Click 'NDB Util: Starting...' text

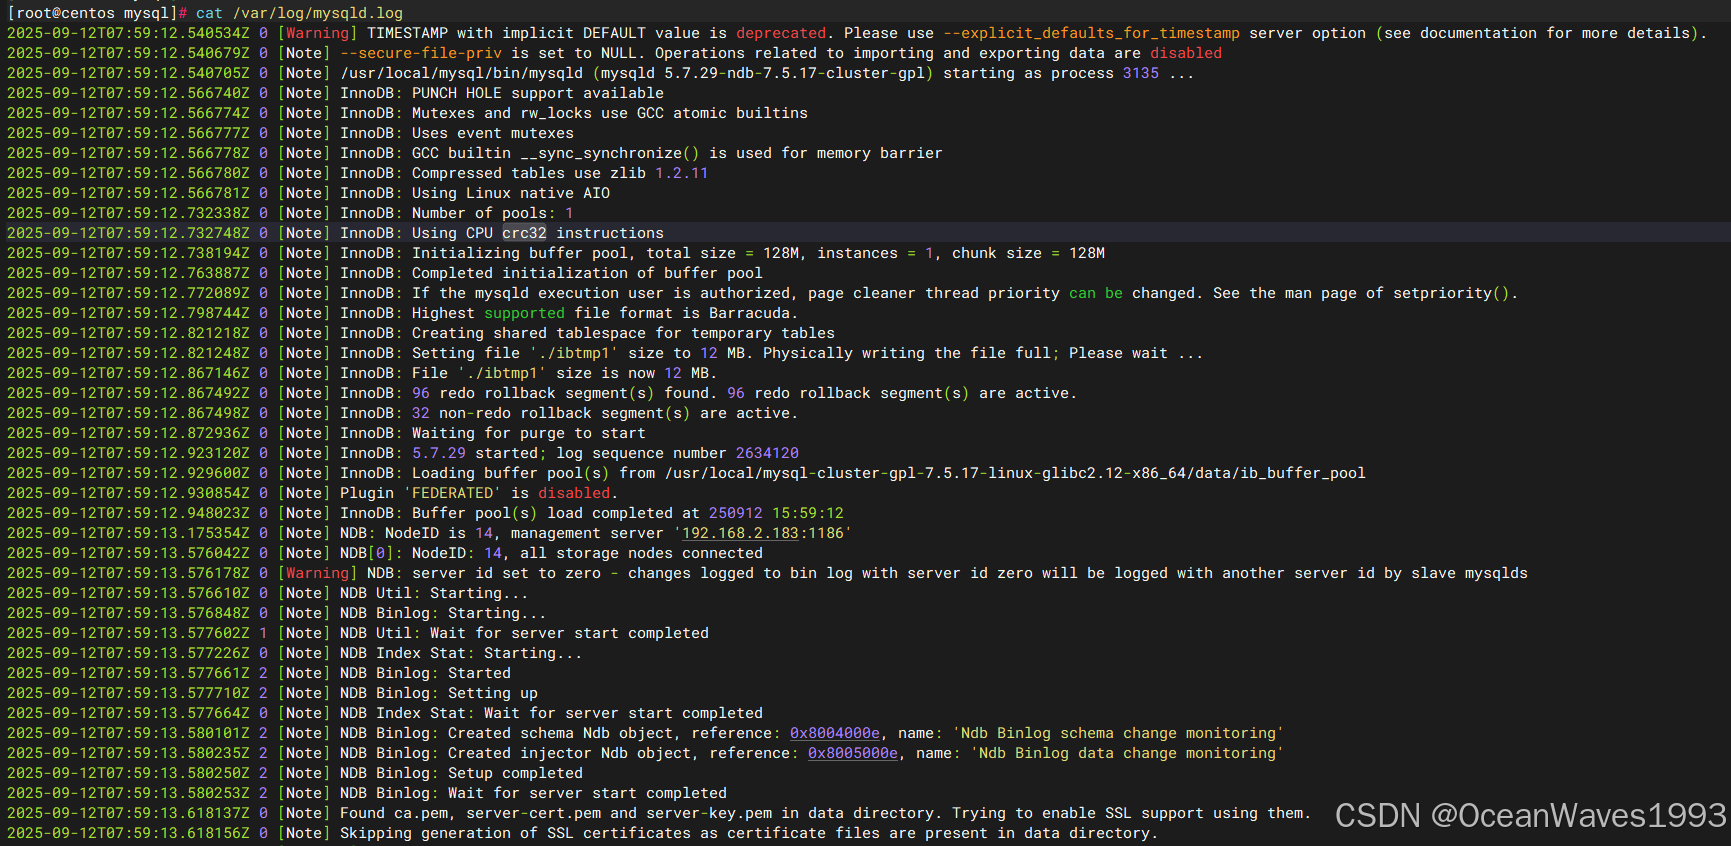click(434, 593)
